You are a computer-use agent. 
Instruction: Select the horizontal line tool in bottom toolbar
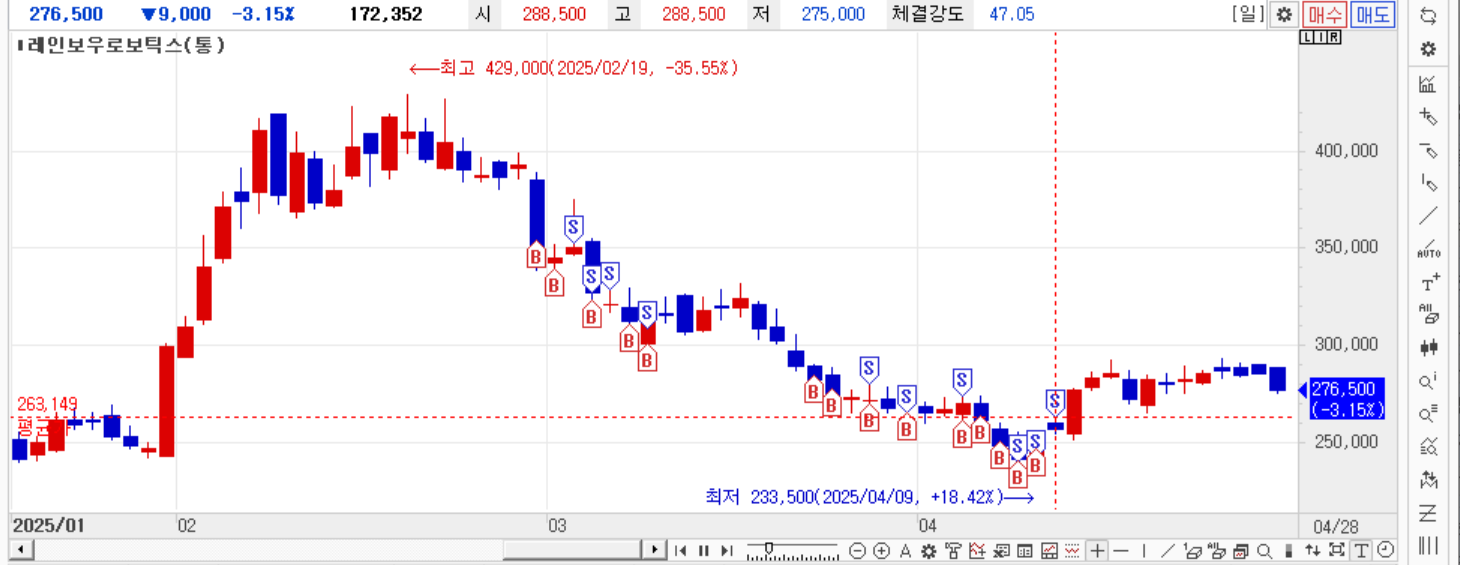(1120, 550)
